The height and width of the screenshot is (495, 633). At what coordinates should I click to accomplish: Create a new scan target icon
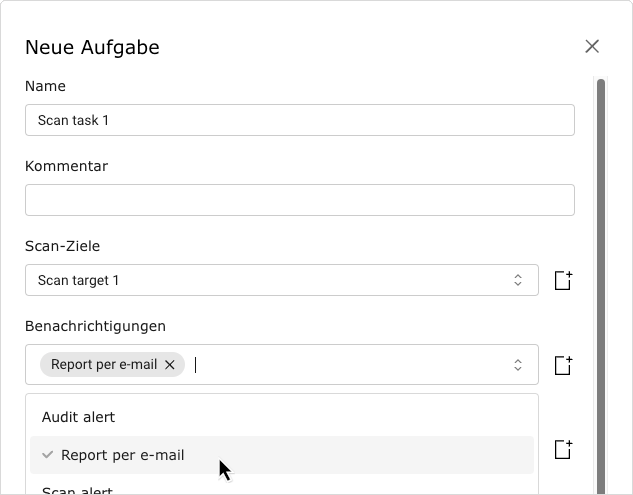[x=563, y=281]
